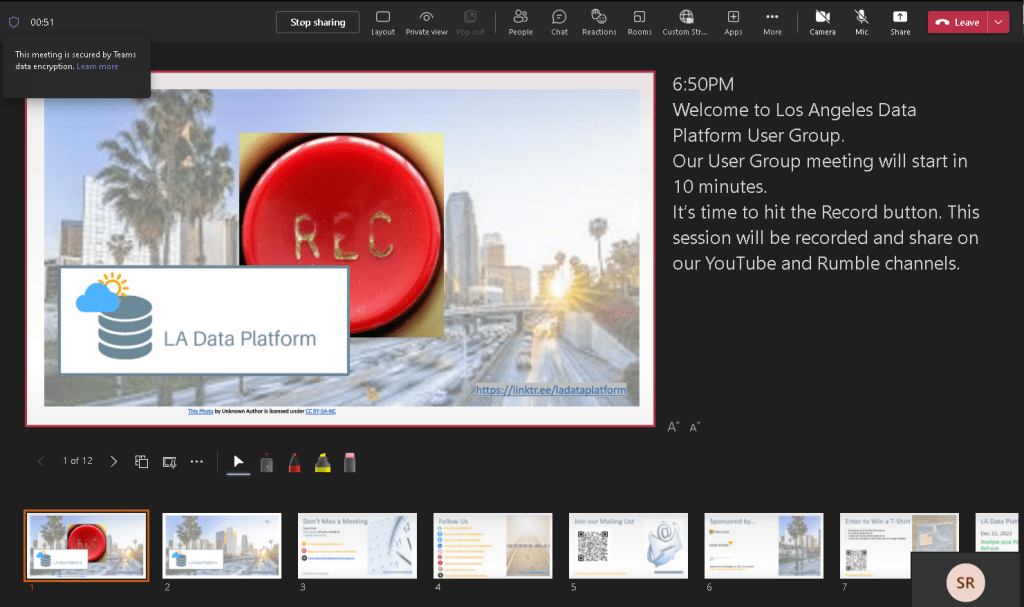The height and width of the screenshot is (607, 1024).
Task: Pick the eraser annotation tool
Action: (x=350, y=462)
